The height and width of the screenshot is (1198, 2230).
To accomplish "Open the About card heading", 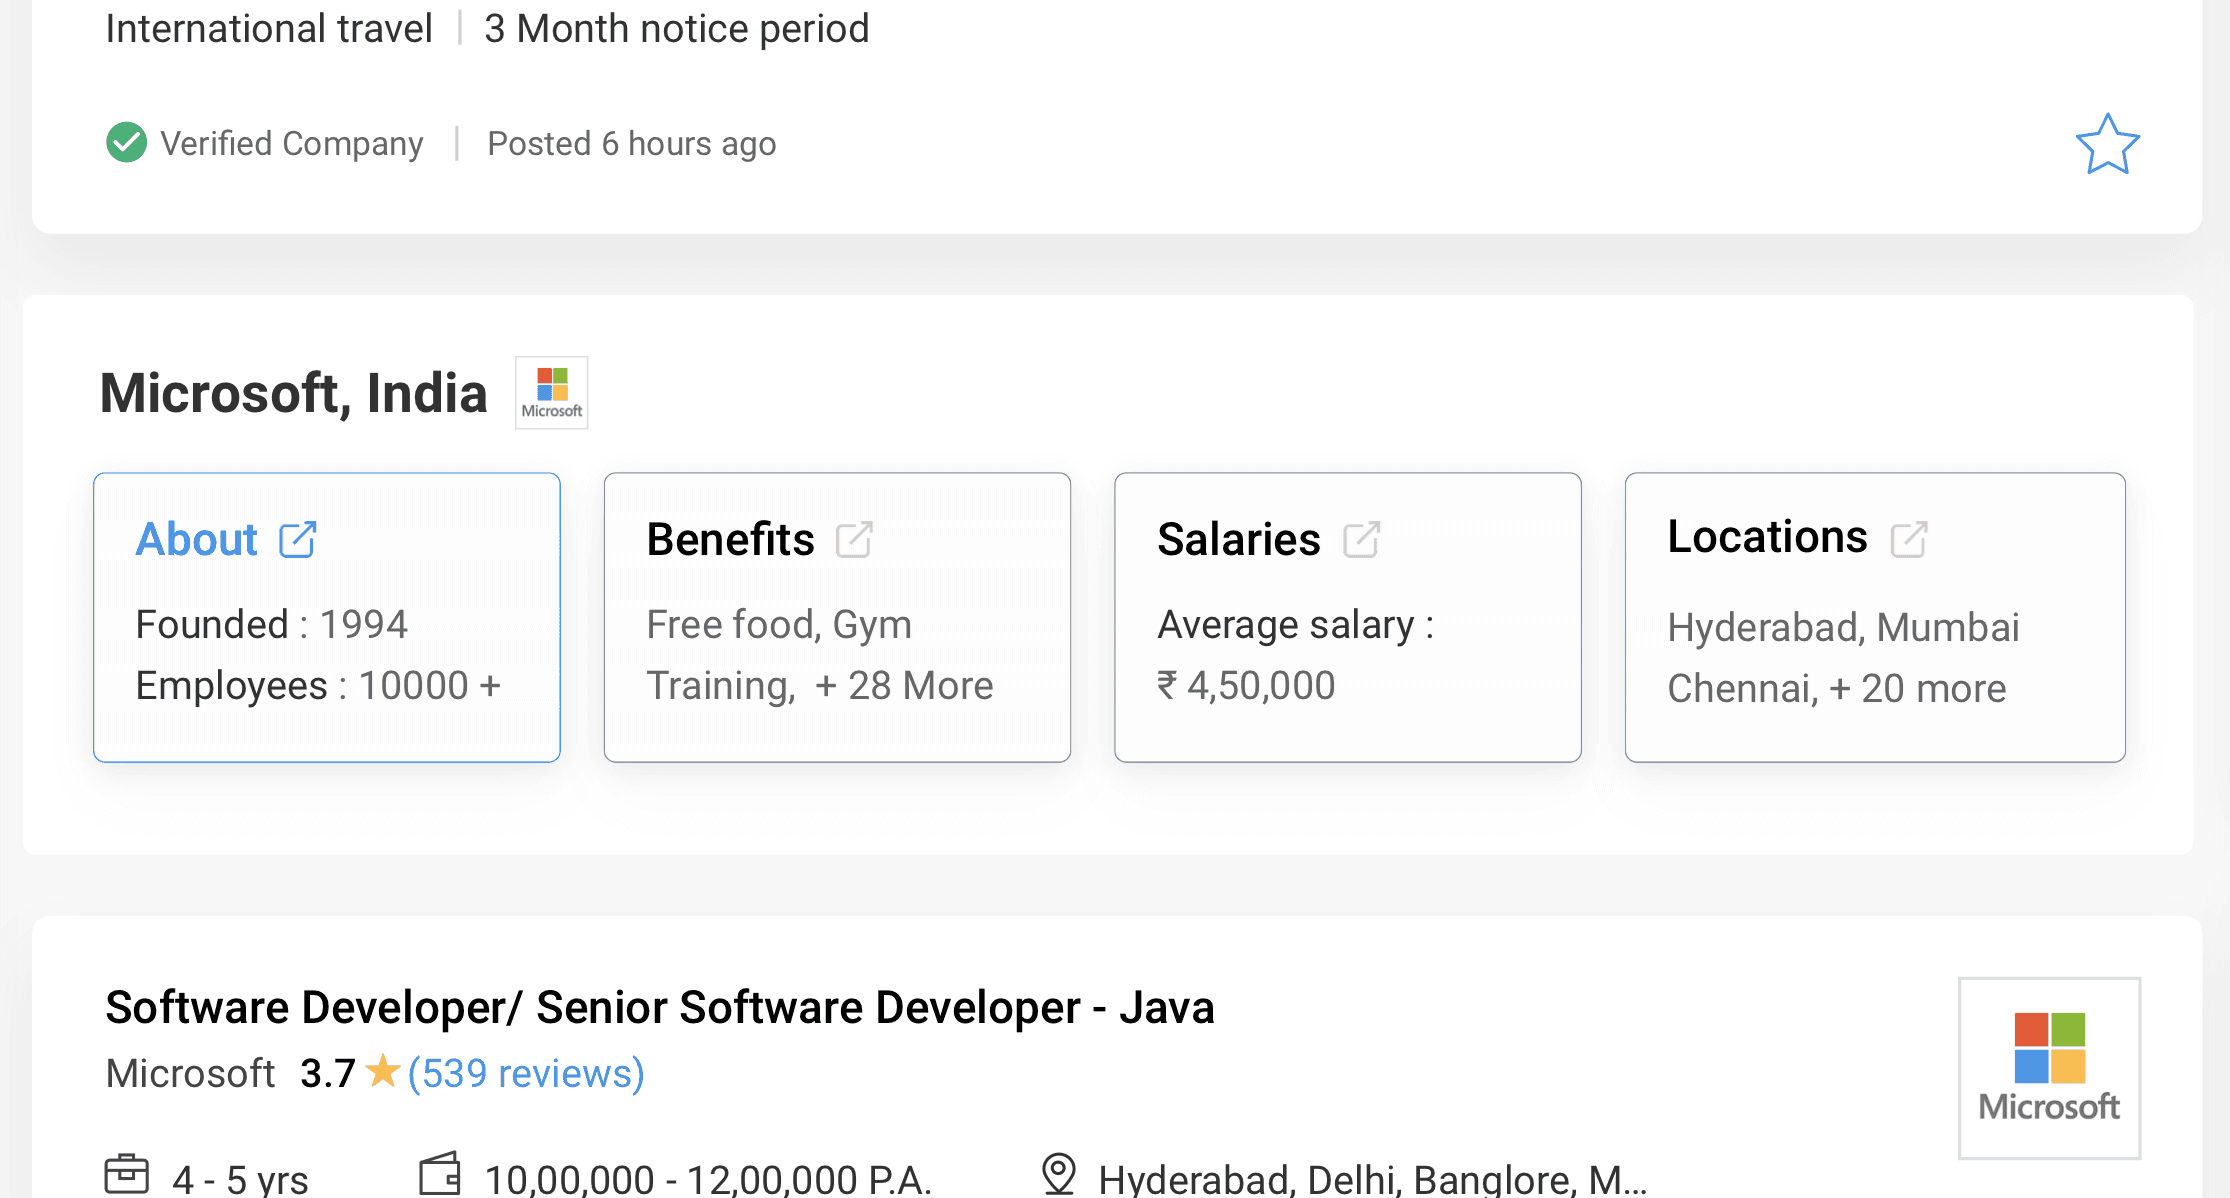I will coord(197,540).
